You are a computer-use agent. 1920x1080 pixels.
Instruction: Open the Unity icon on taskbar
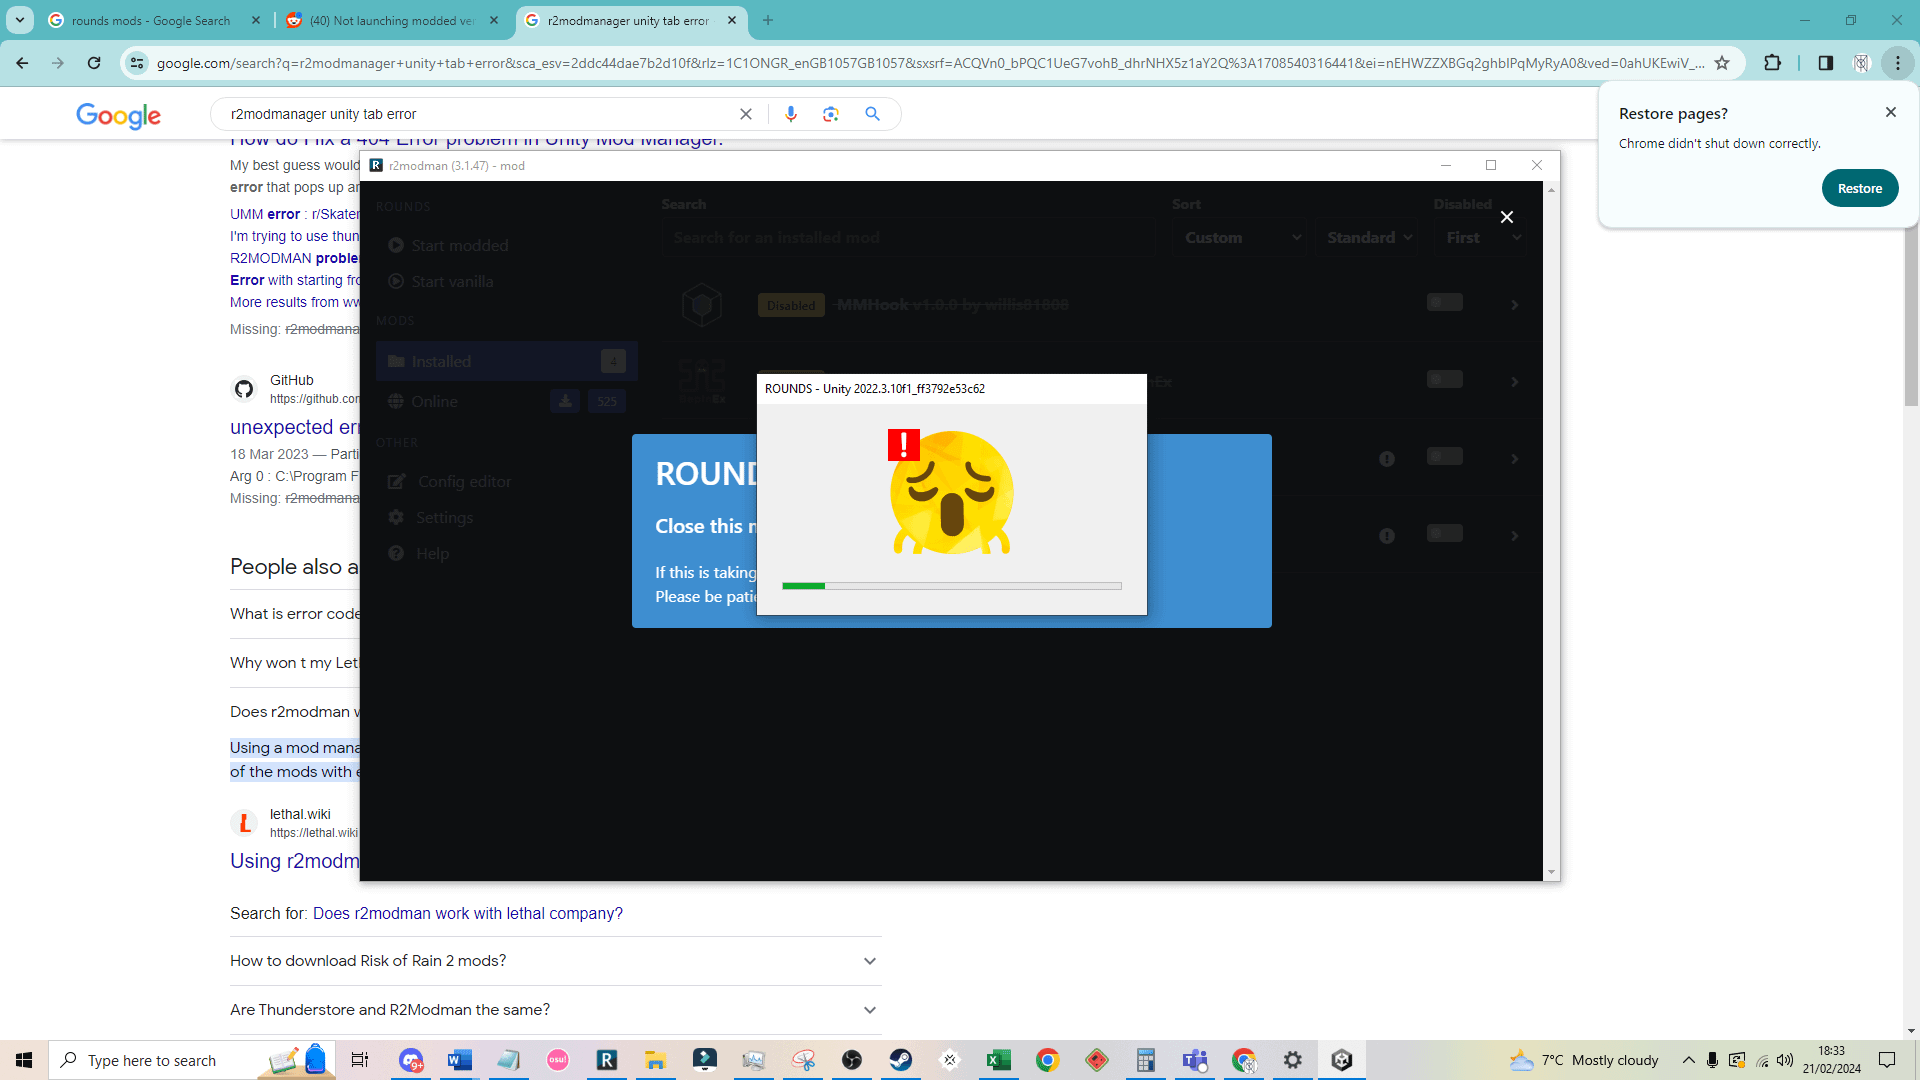click(x=1342, y=1060)
